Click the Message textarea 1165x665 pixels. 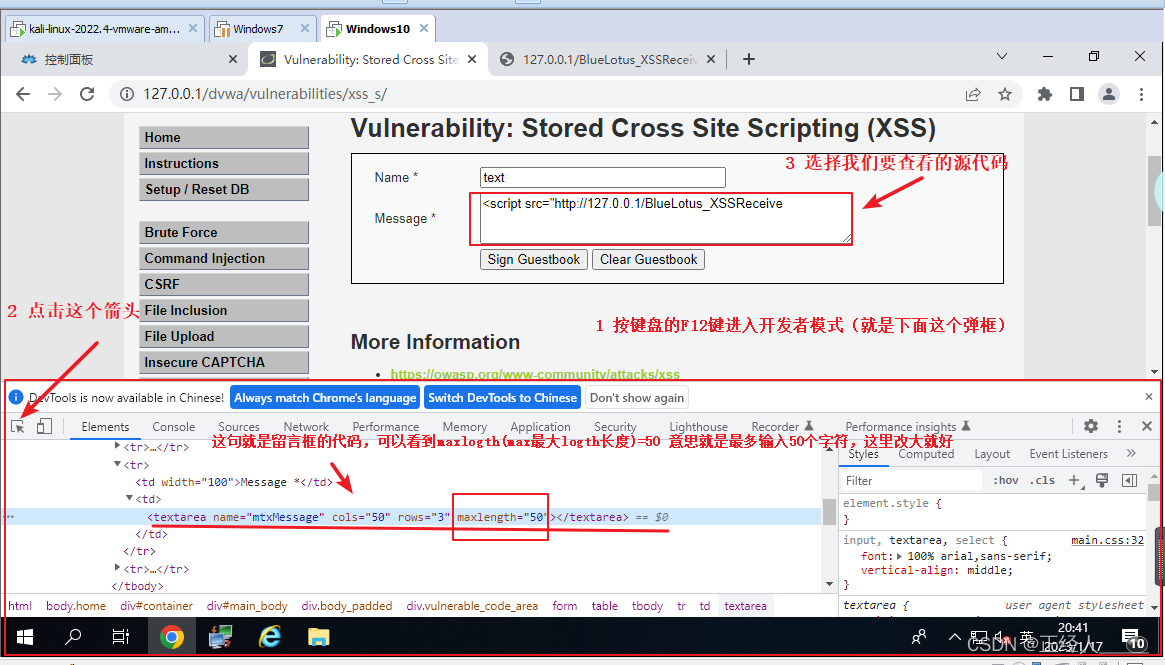point(666,218)
